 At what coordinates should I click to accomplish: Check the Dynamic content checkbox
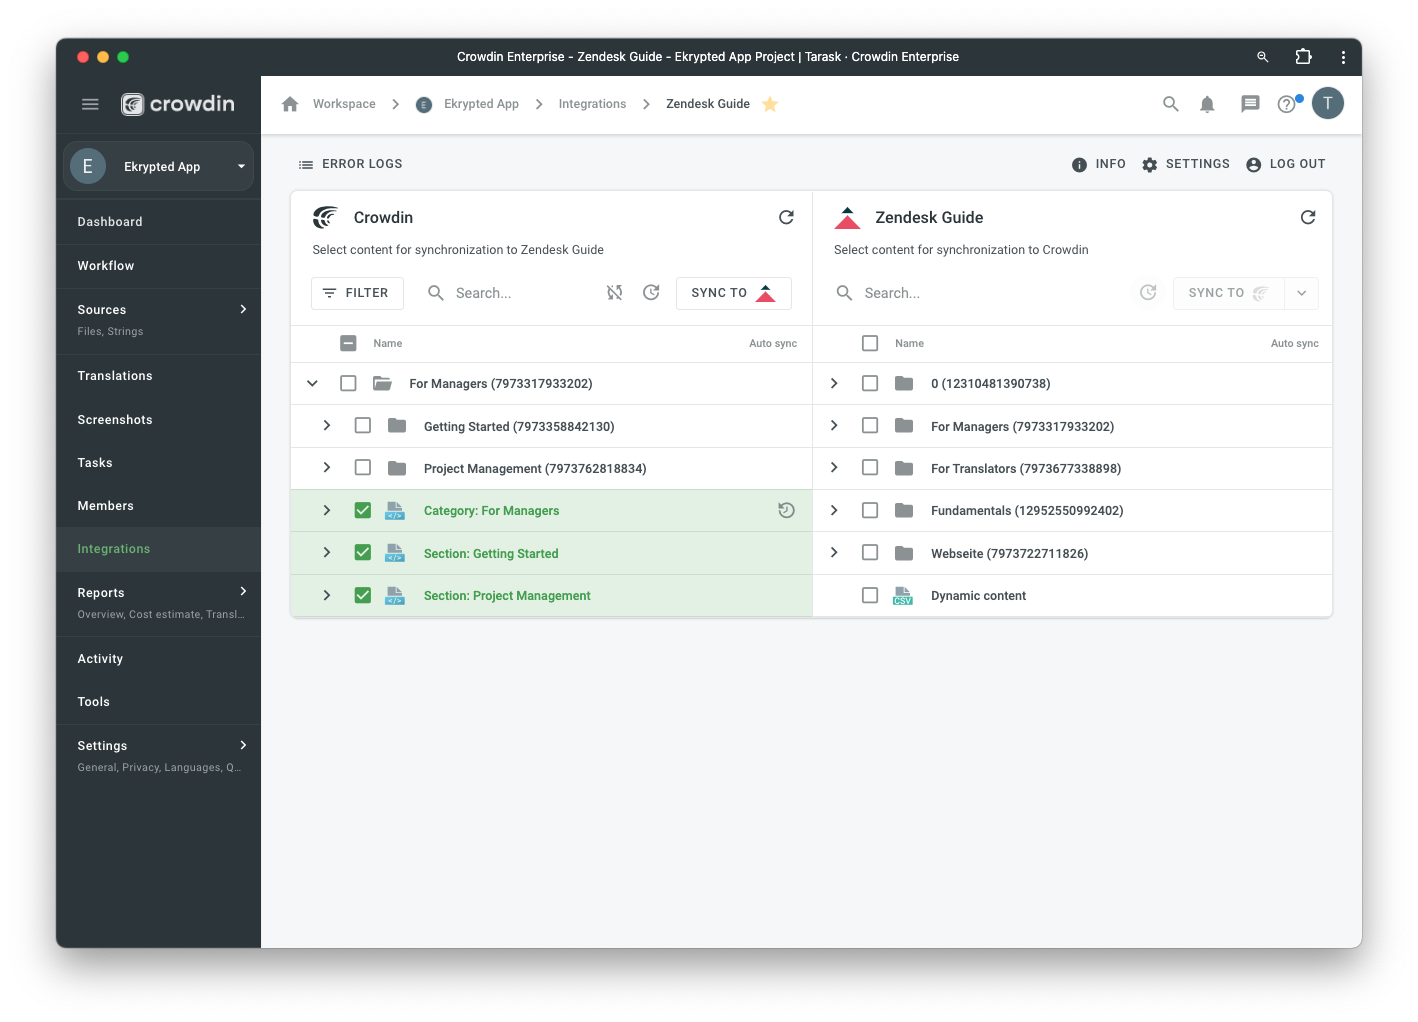pyautogui.click(x=870, y=595)
